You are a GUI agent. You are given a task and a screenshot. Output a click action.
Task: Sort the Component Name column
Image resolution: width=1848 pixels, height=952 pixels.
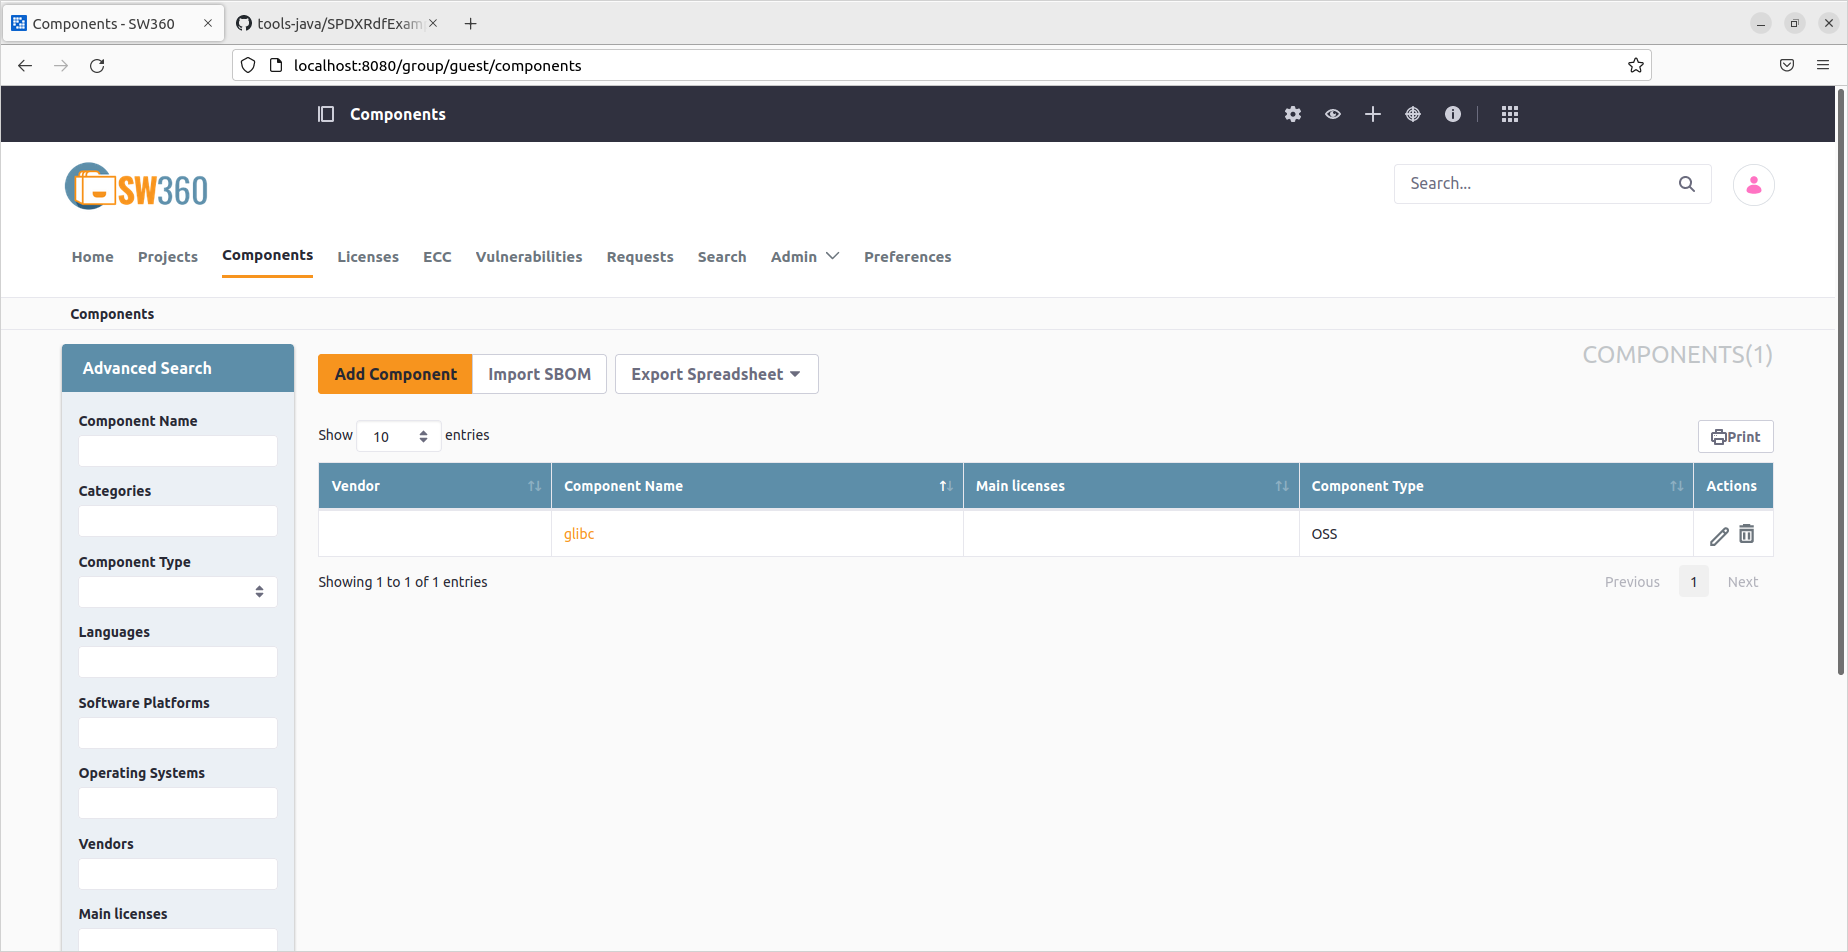(x=944, y=486)
